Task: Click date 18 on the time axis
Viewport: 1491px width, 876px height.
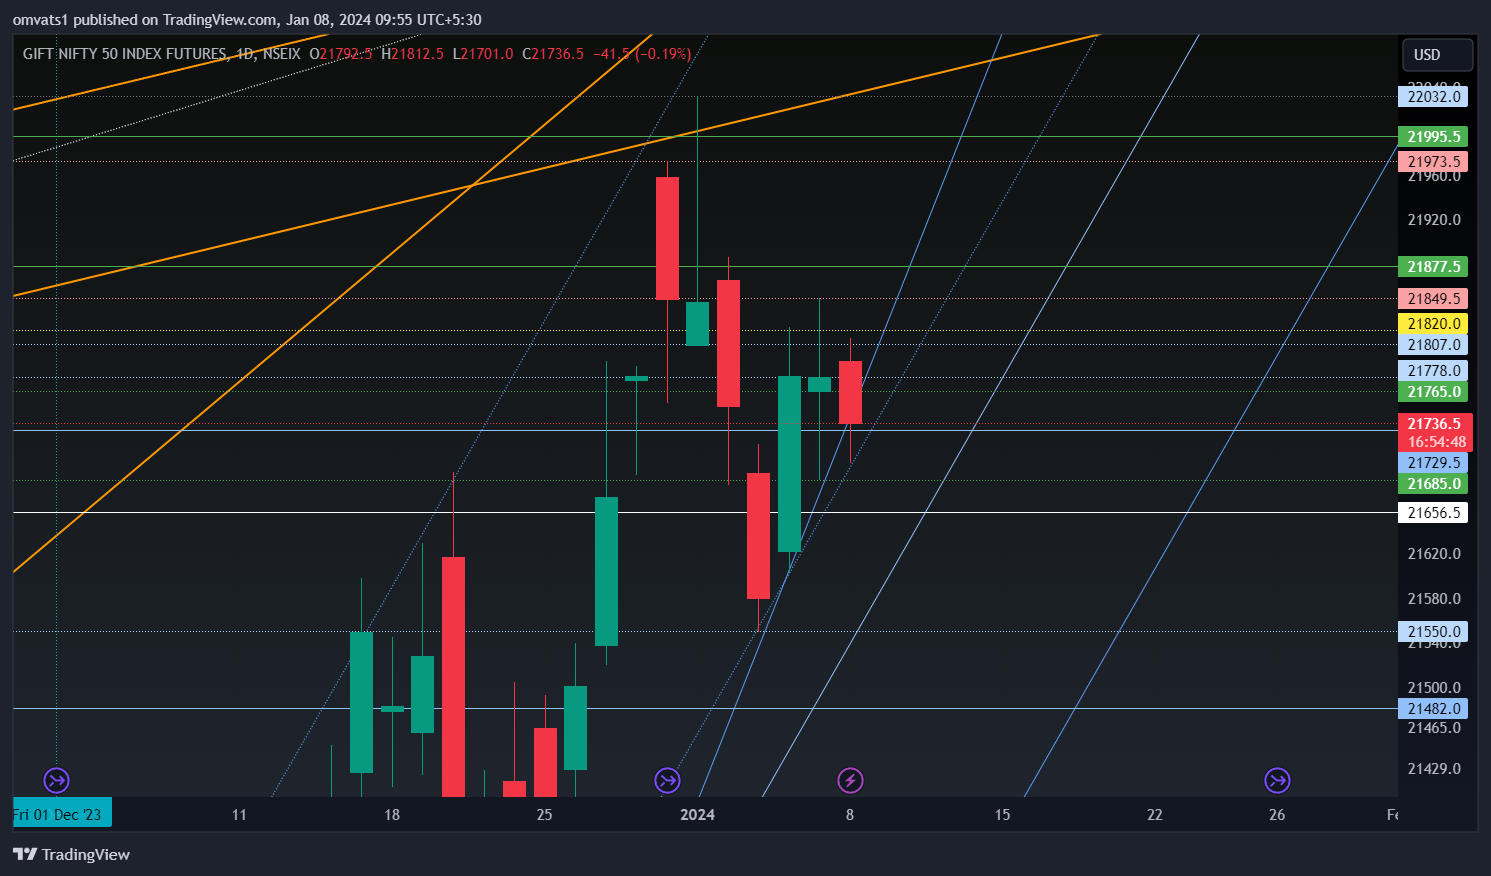Action: click(x=392, y=815)
